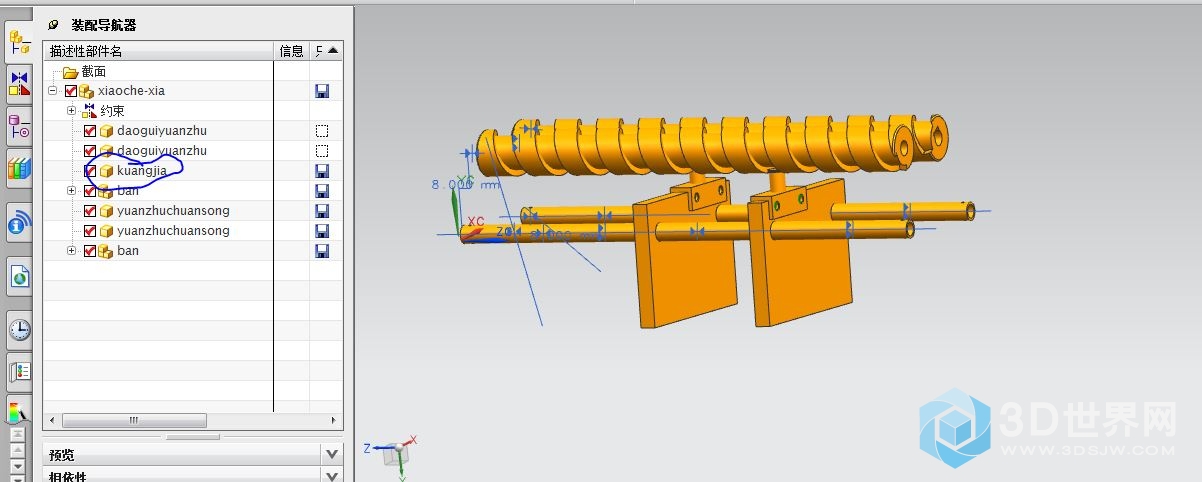1202x482 pixels.
Task: Open the Reuse Library books icon
Action: point(19,168)
